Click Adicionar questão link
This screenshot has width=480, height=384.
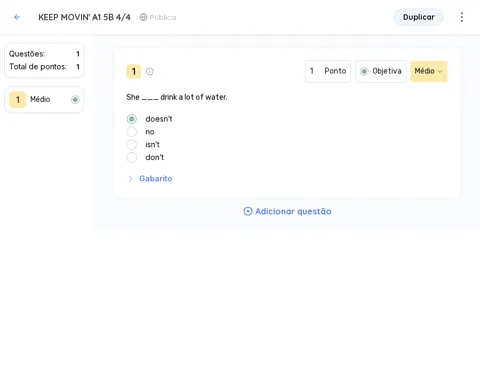287,211
